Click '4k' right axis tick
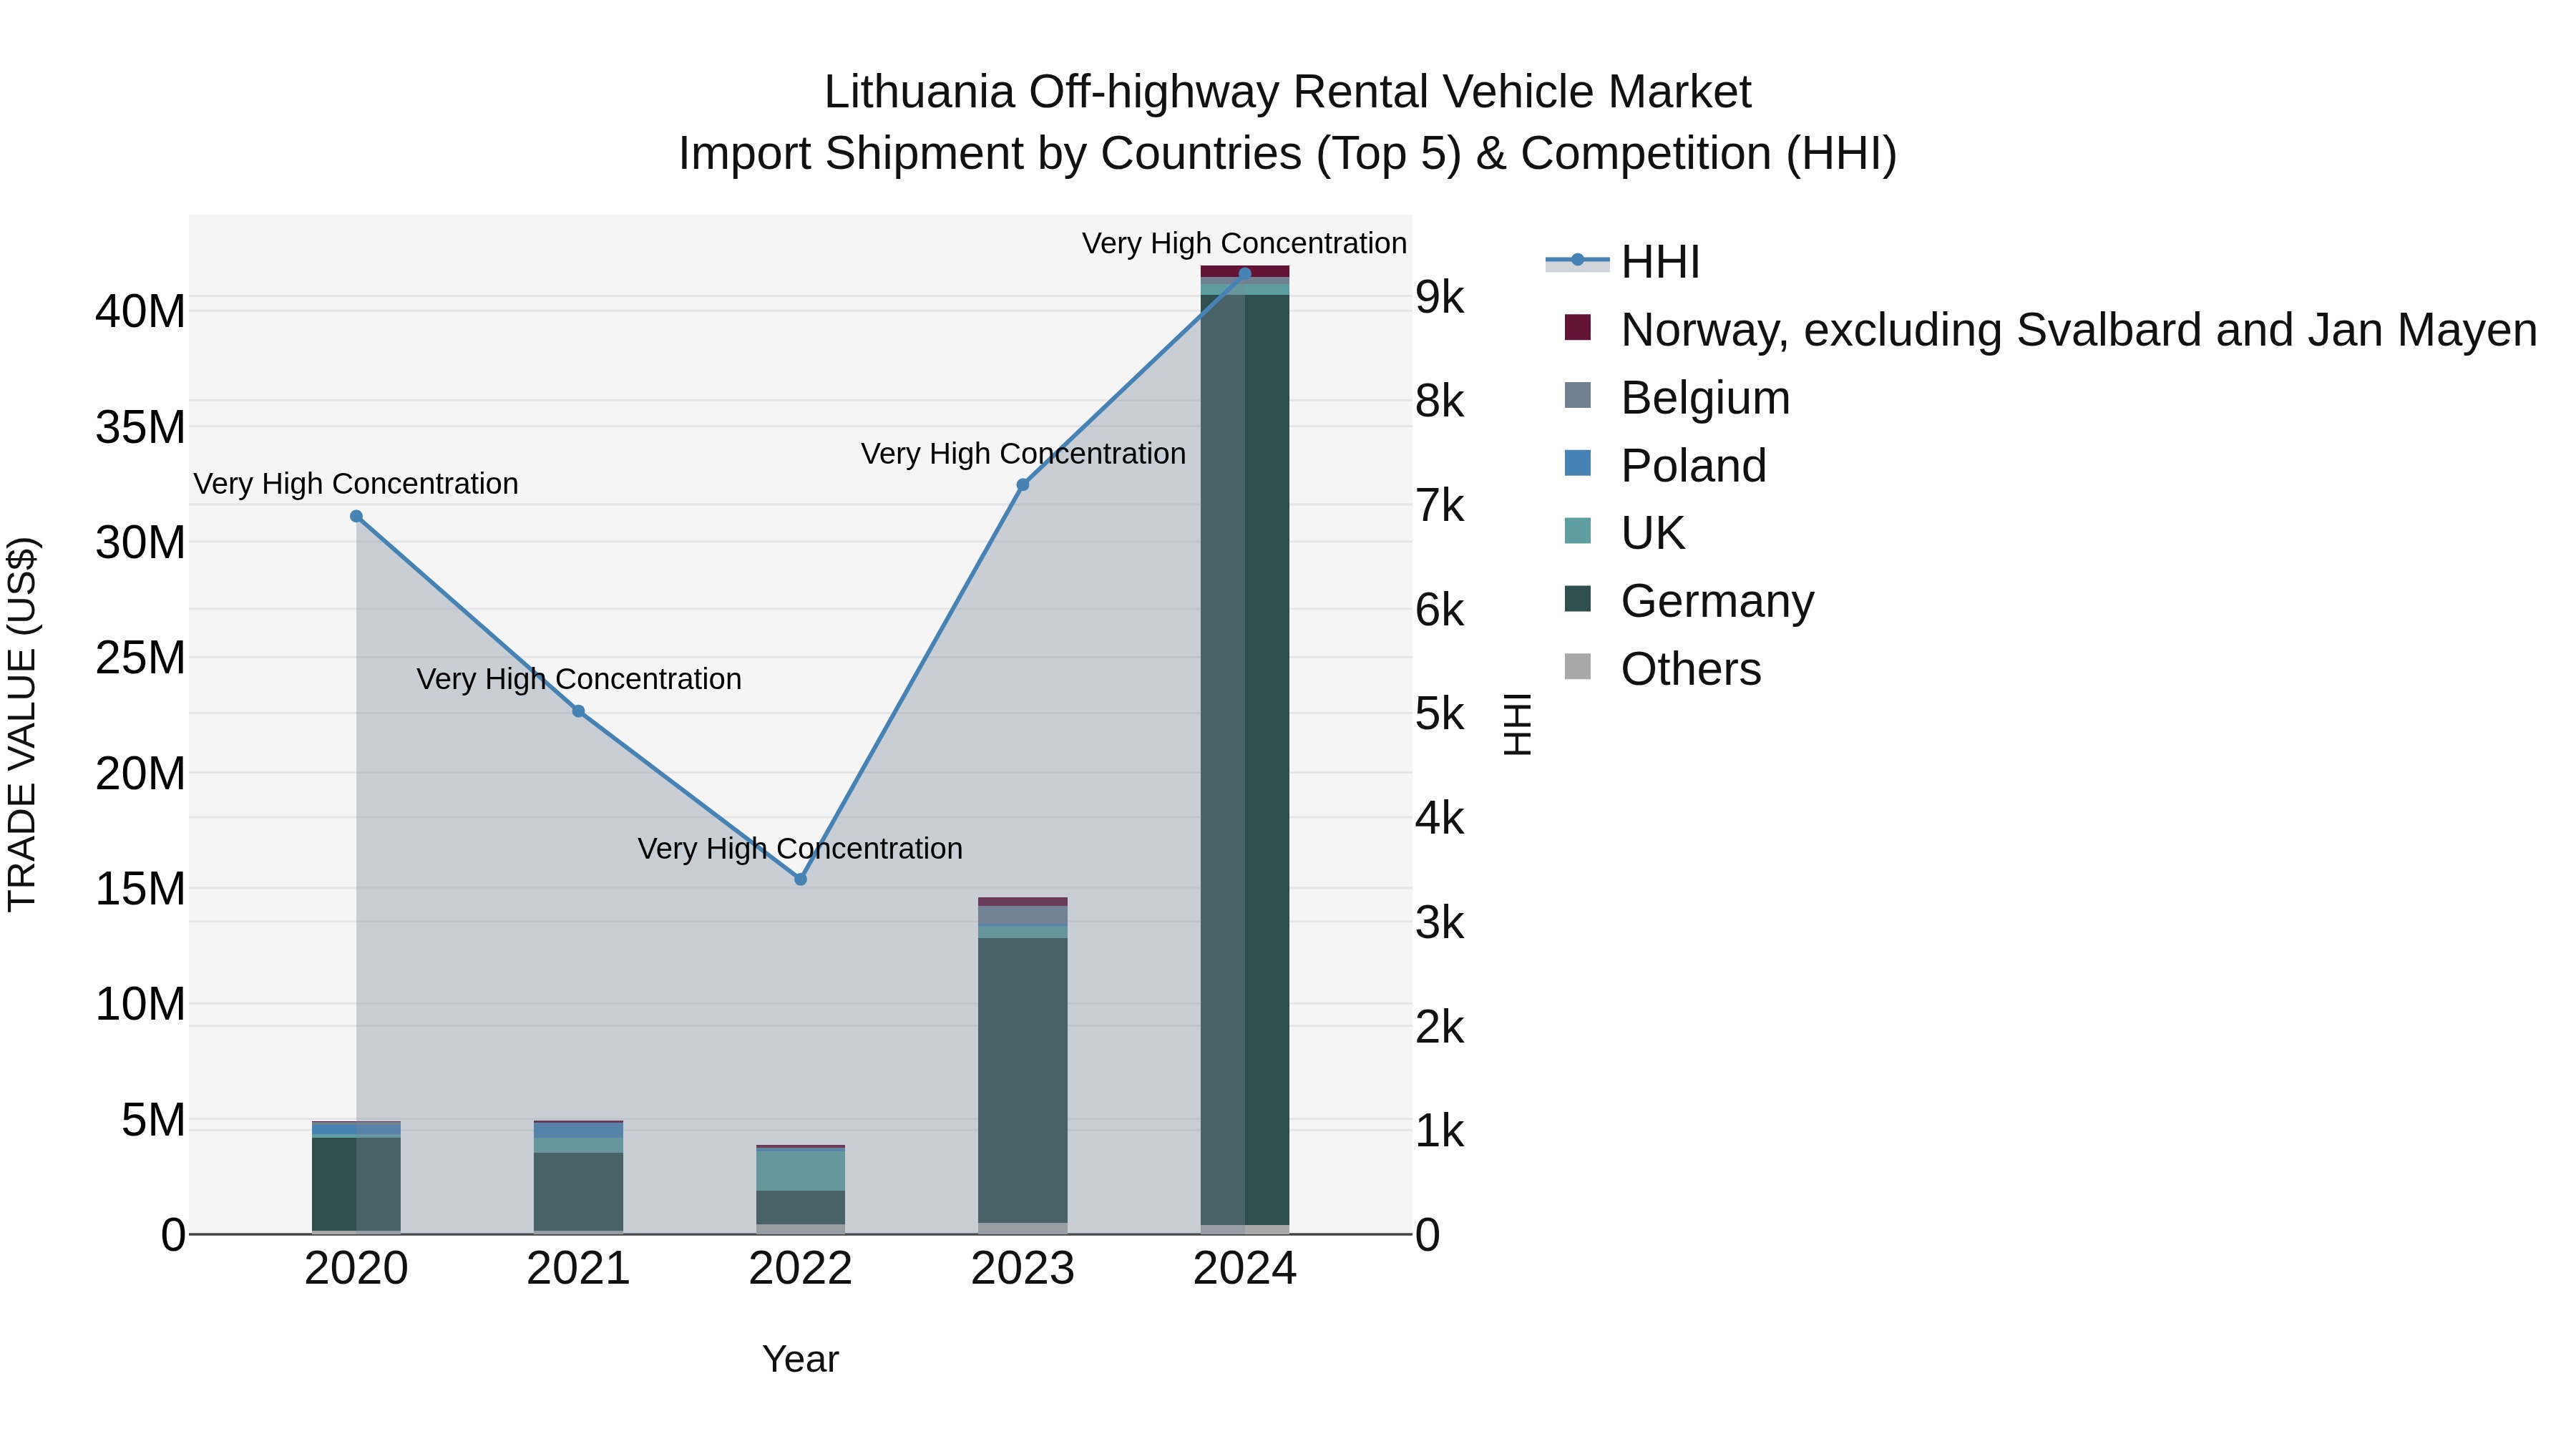 coord(1440,818)
